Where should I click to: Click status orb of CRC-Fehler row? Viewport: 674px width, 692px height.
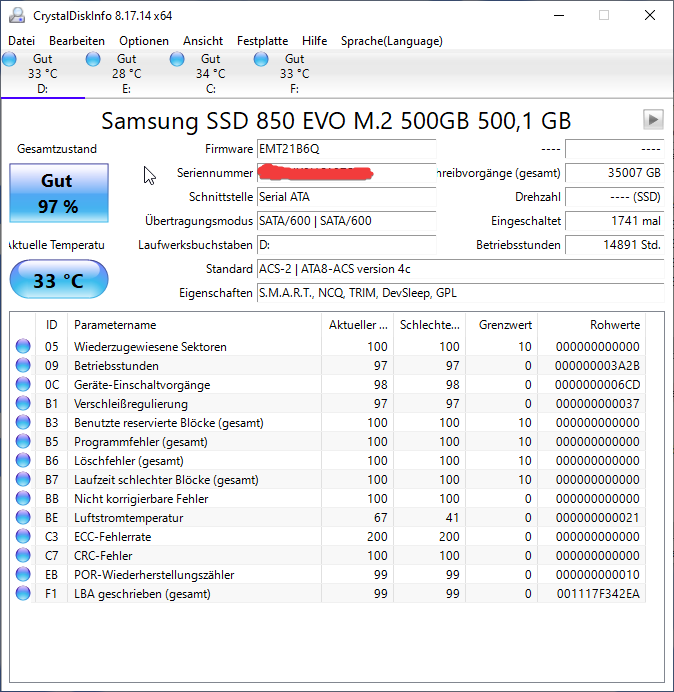click(23, 555)
